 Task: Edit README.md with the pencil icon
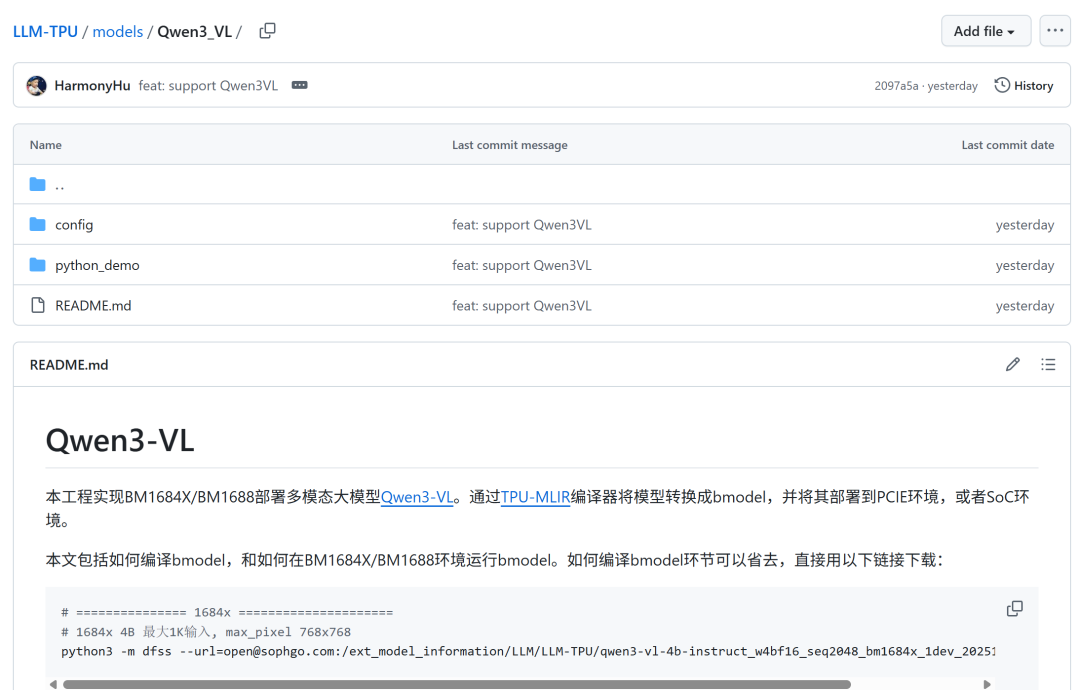pos(1013,365)
